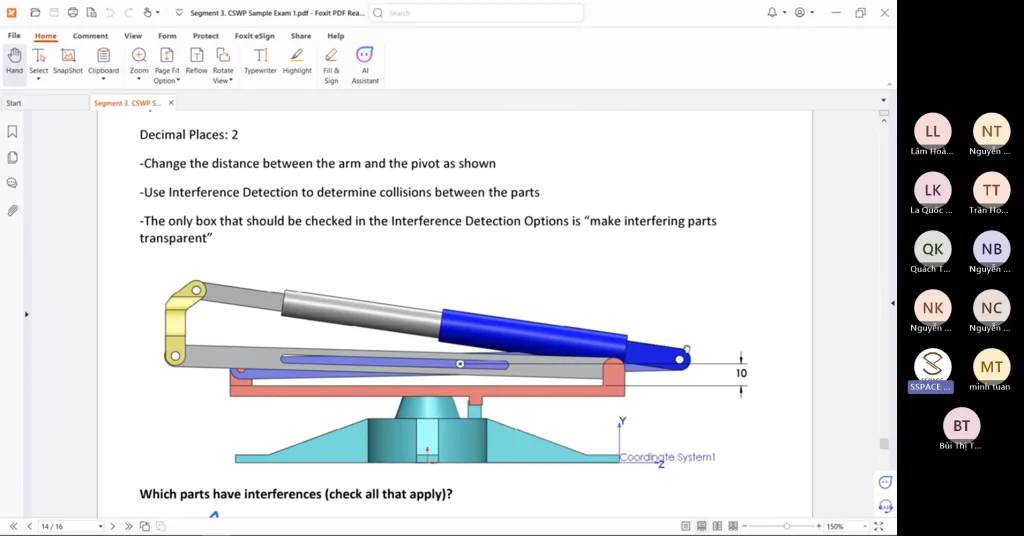Expand the Zoom dropdown arrow
The height and width of the screenshot is (536, 1024).
click(139, 79)
